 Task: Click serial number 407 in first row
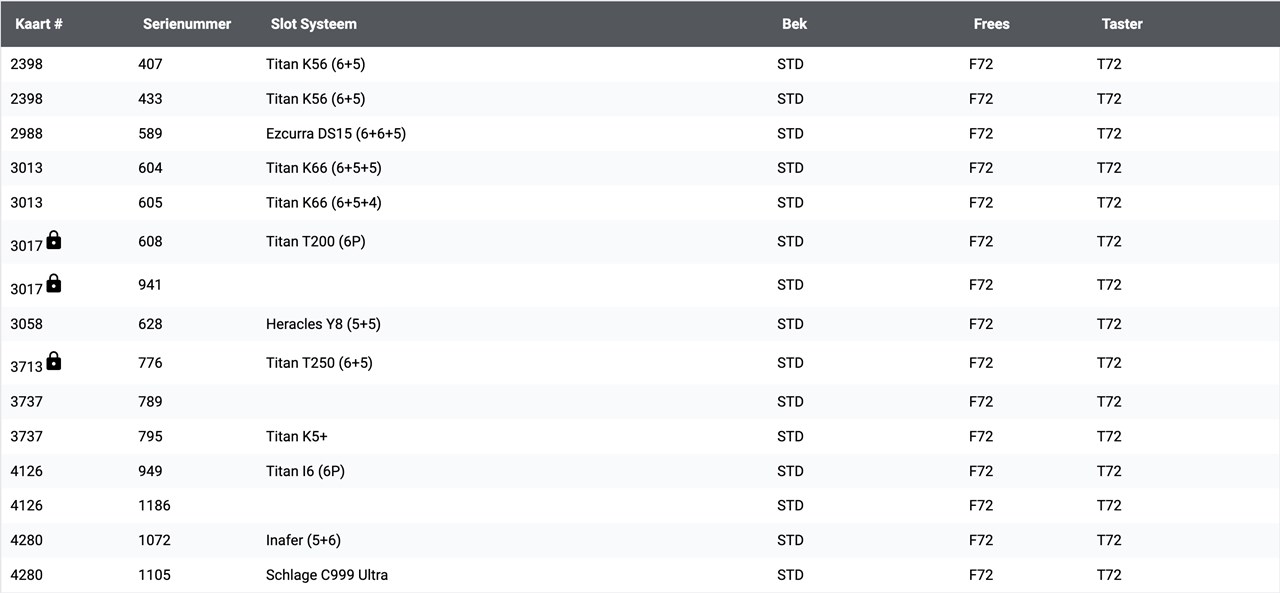coord(150,64)
